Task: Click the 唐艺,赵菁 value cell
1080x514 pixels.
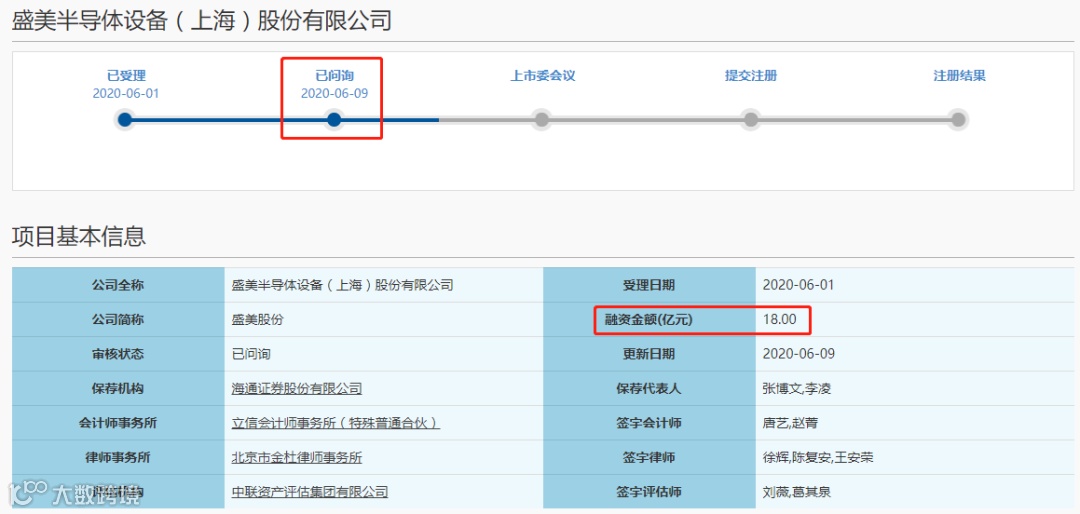Action: click(x=915, y=423)
